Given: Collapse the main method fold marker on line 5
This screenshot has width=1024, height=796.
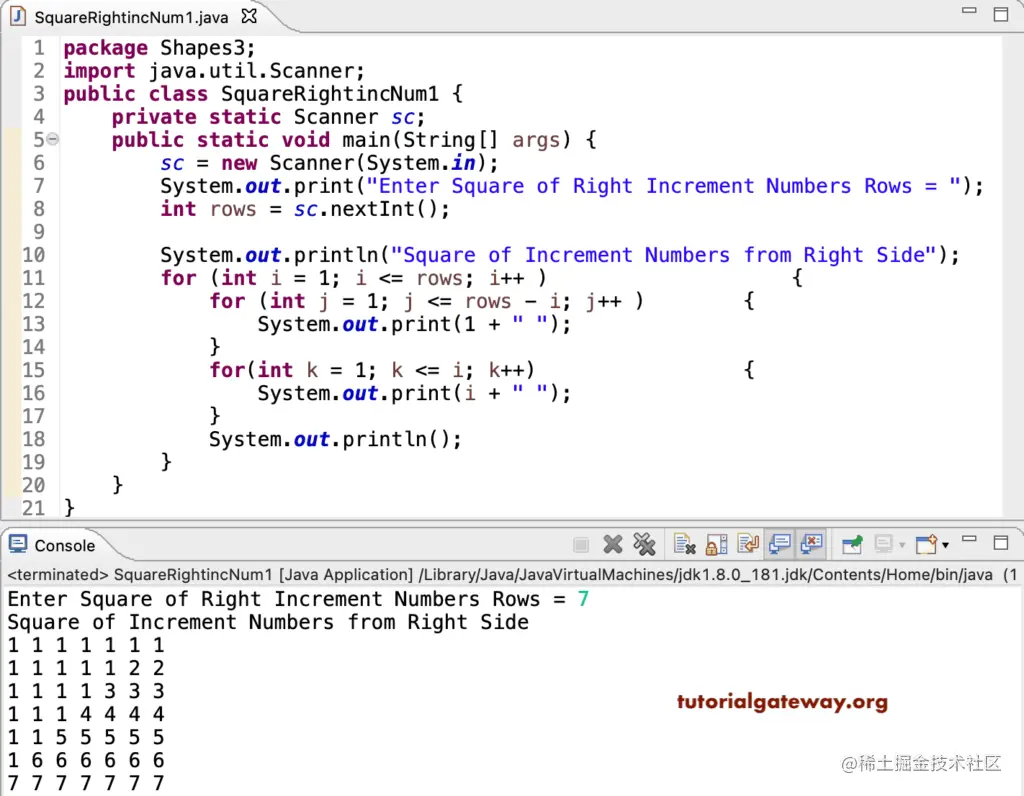Looking at the screenshot, I should pyautogui.click(x=52, y=138).
